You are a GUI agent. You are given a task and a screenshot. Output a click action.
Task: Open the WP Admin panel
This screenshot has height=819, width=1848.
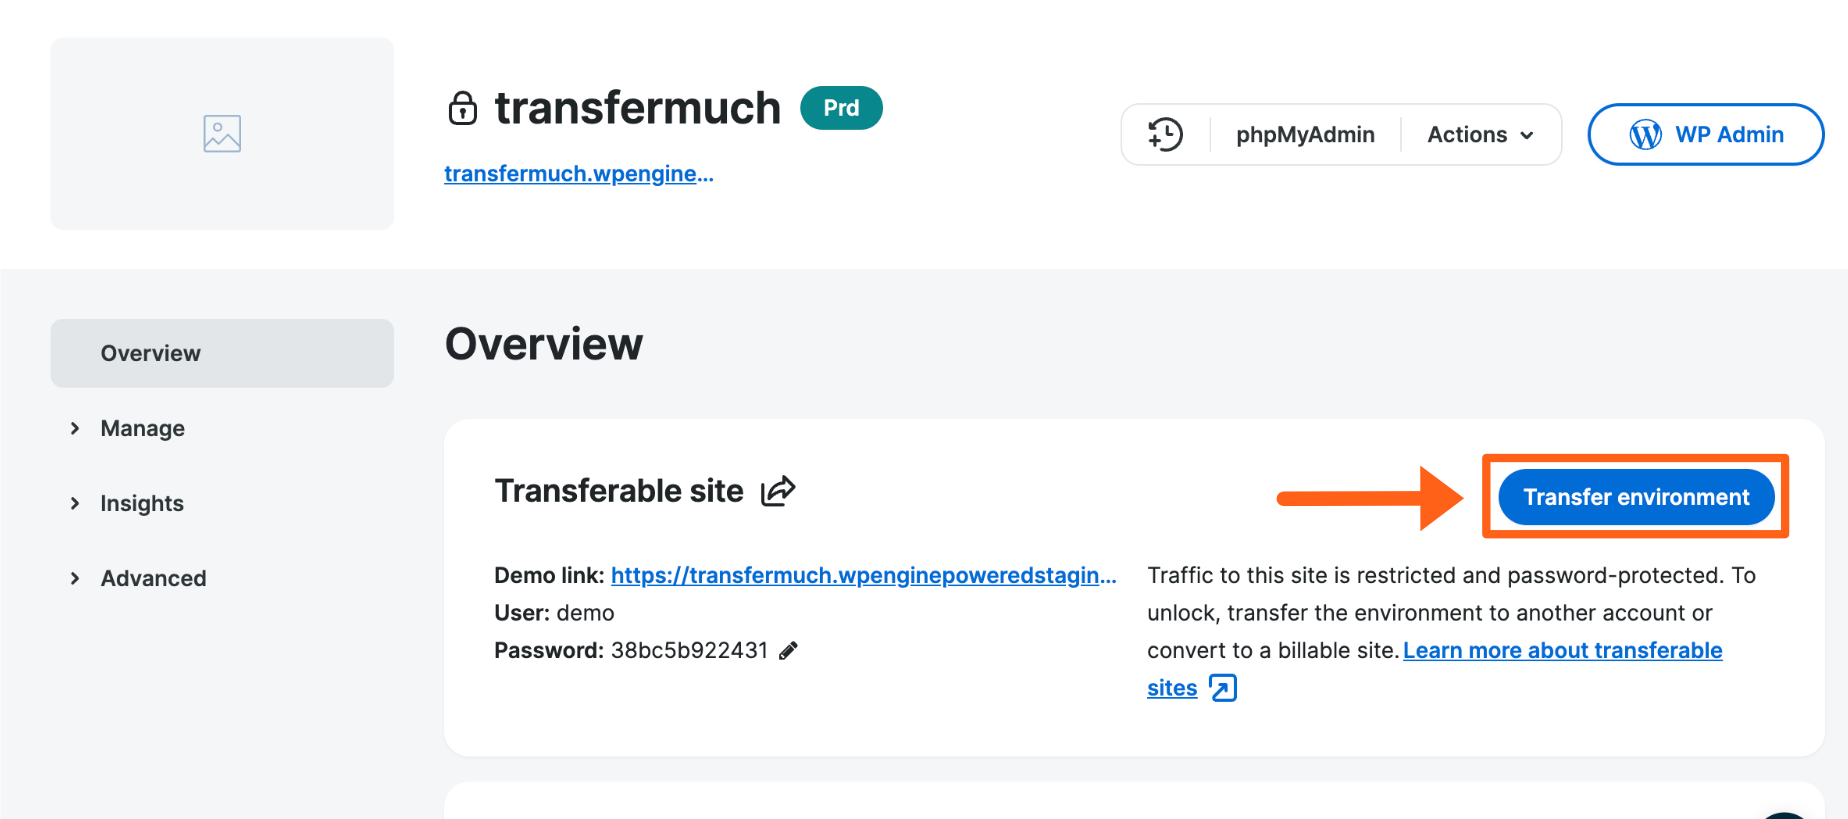[x=1705, y=134]
